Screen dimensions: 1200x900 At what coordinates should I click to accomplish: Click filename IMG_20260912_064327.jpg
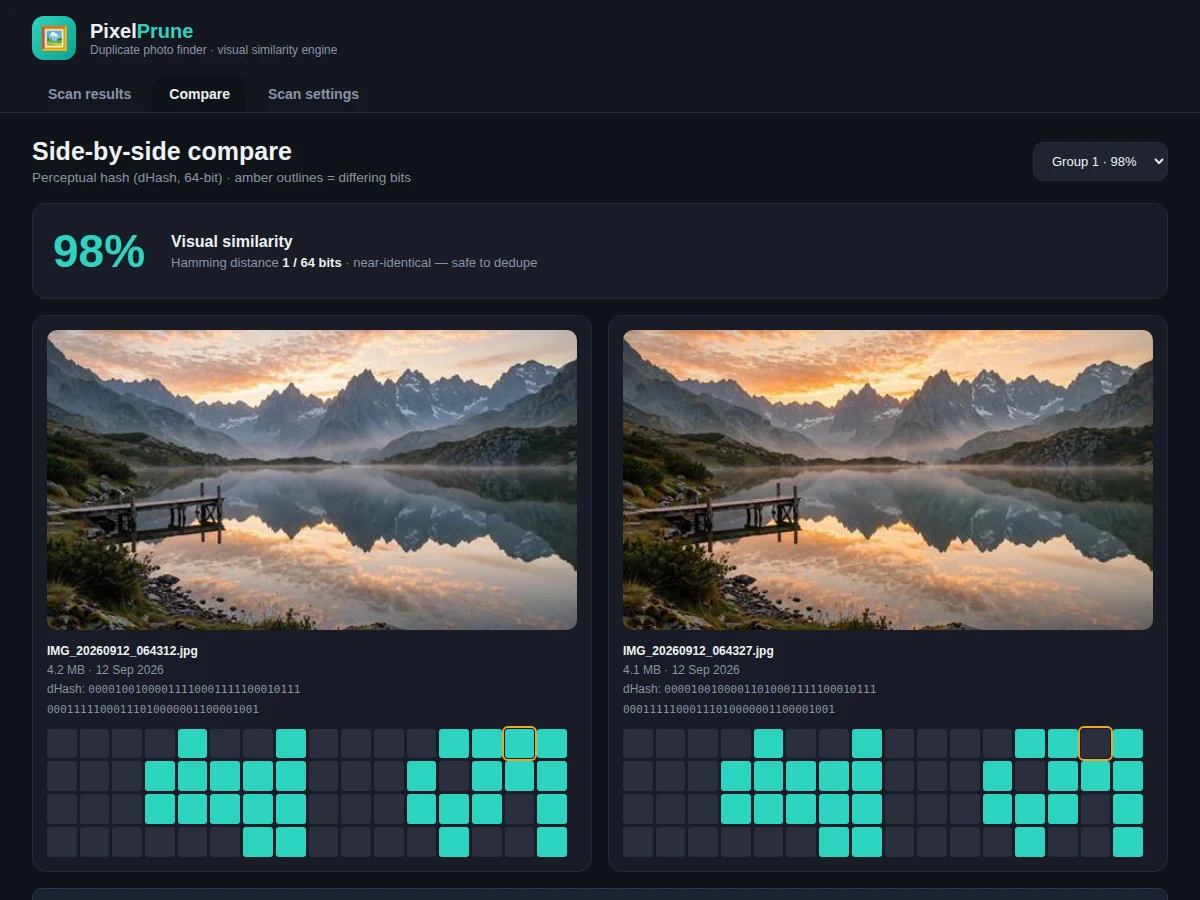pyautogui.click(x=698, y=651)
